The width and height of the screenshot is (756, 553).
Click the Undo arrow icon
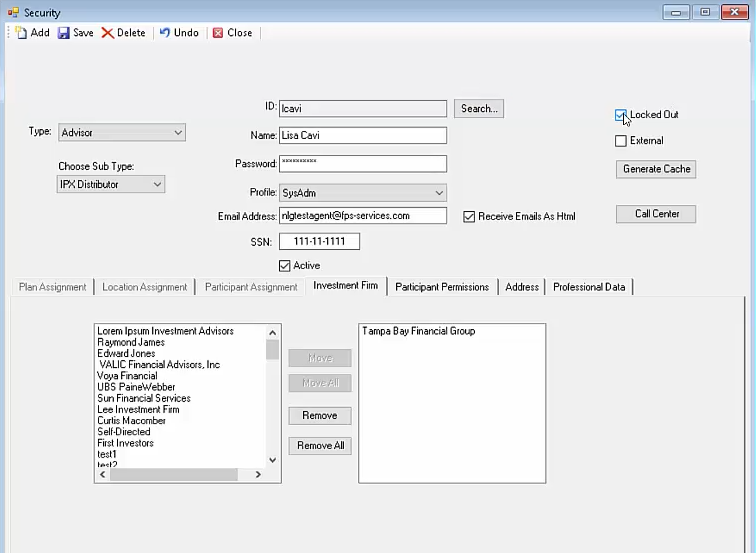tap(165, 33)
